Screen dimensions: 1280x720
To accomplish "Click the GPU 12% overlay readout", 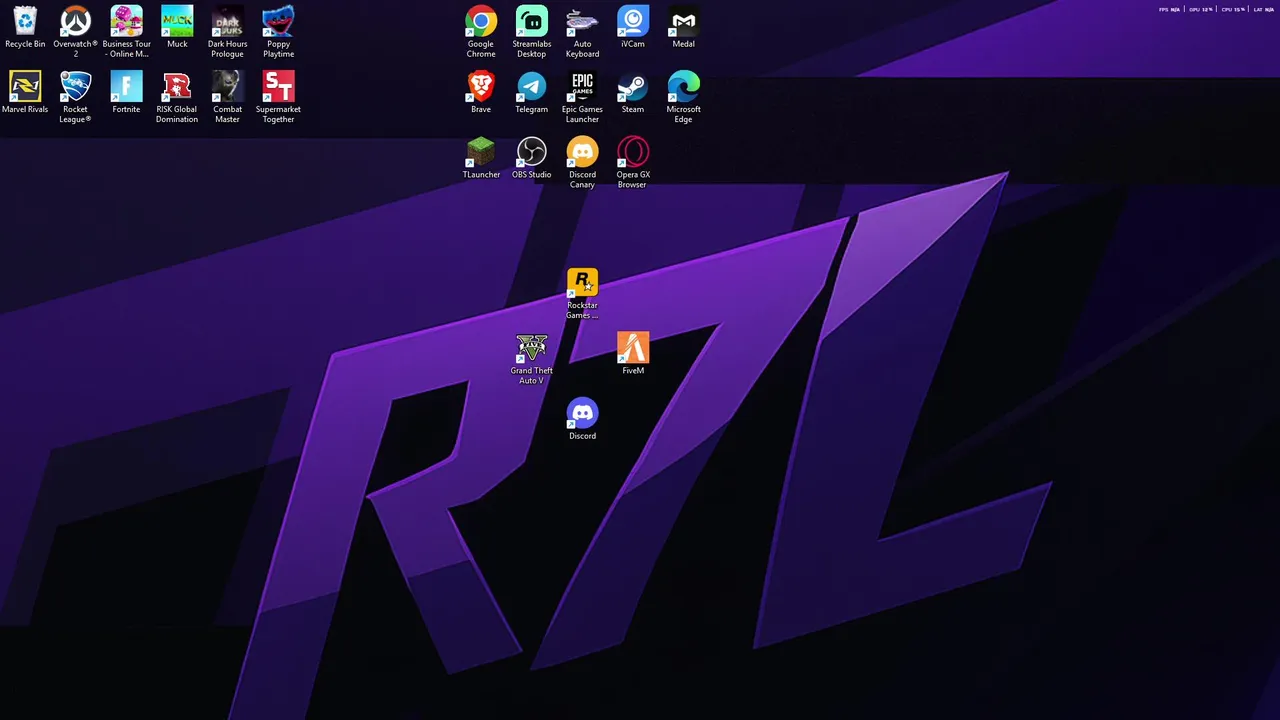I will click(1201, 9).
